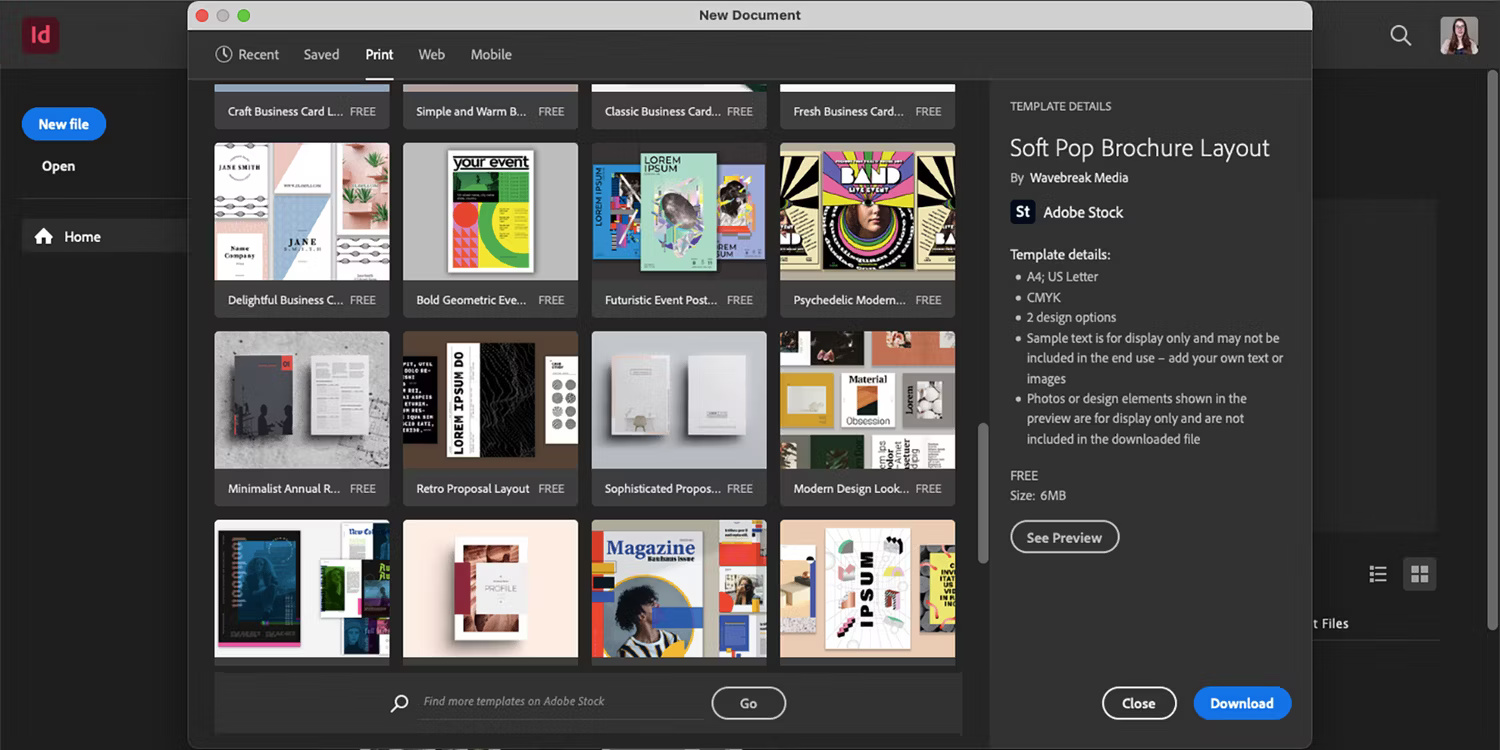This screenshot has height=750, width=1500.
Task: Click the template list scrollbar handle
Action: pos(983,492)
